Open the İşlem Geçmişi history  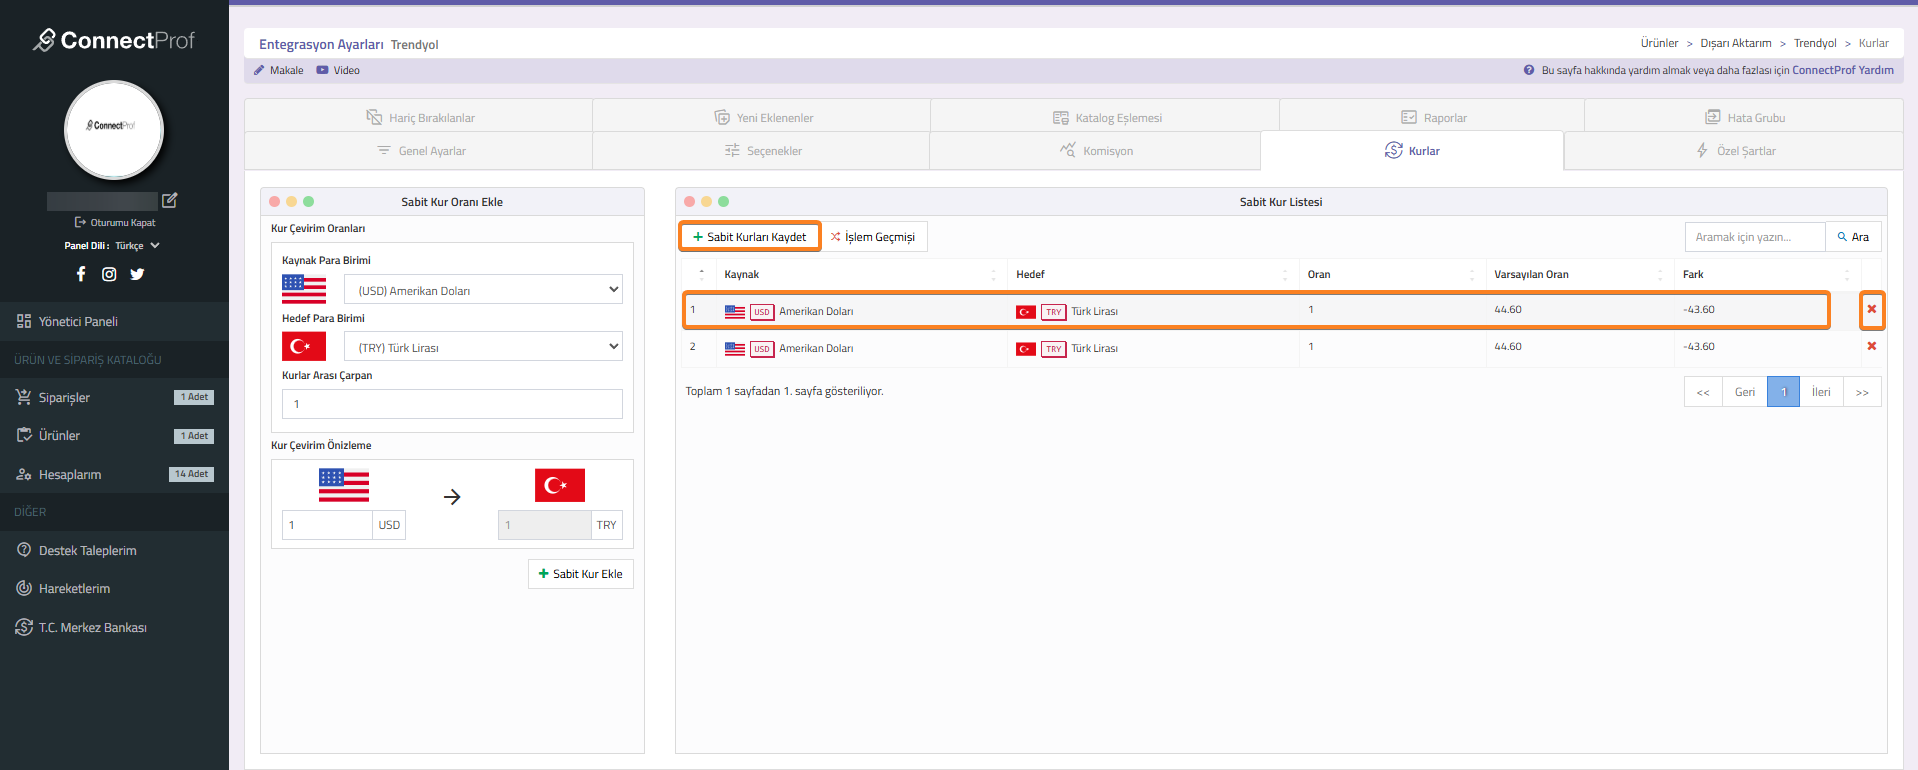(x=873, y=237)
